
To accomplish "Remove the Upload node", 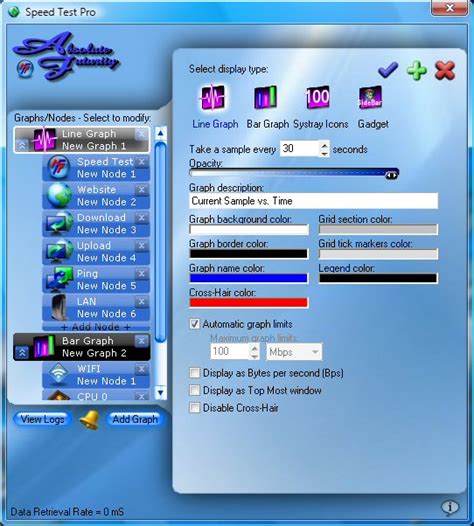I will click(142, 246).
